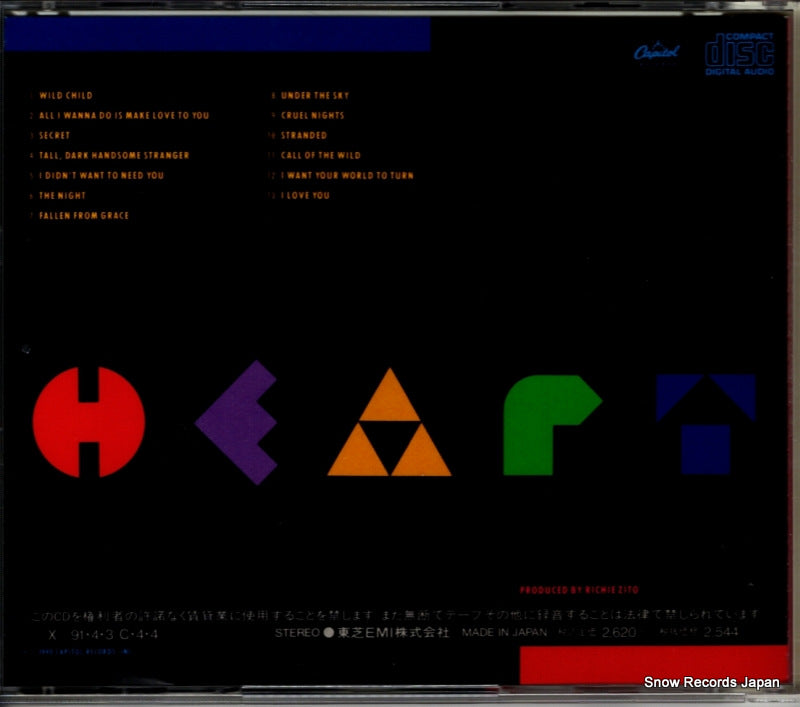This screenshot has height=707, width=800.
Task: Click the red rectangle at bottom right
Action: point(656,665)
